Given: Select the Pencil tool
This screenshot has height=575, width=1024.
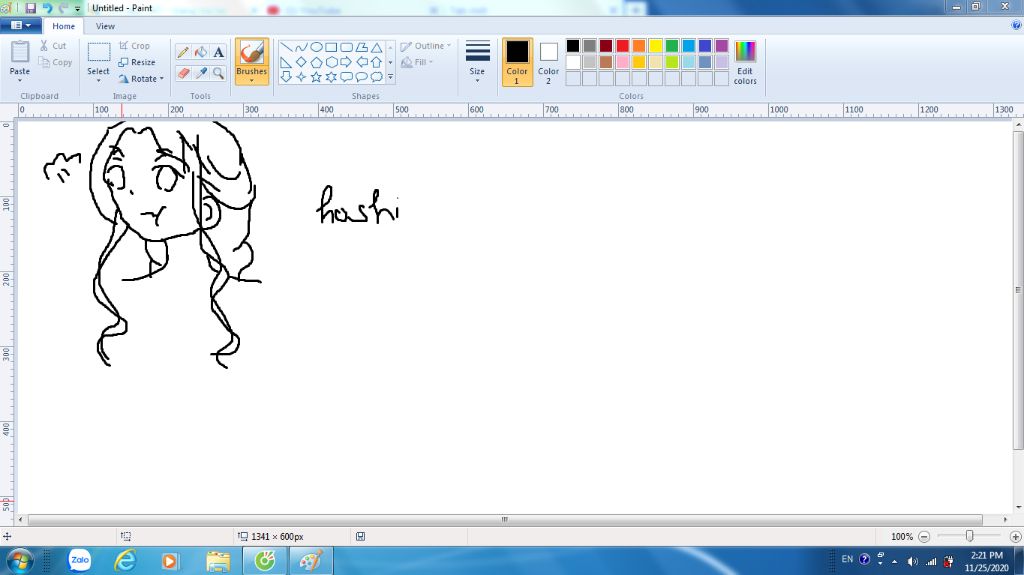Looking at the screenshot, I should 183,52.
